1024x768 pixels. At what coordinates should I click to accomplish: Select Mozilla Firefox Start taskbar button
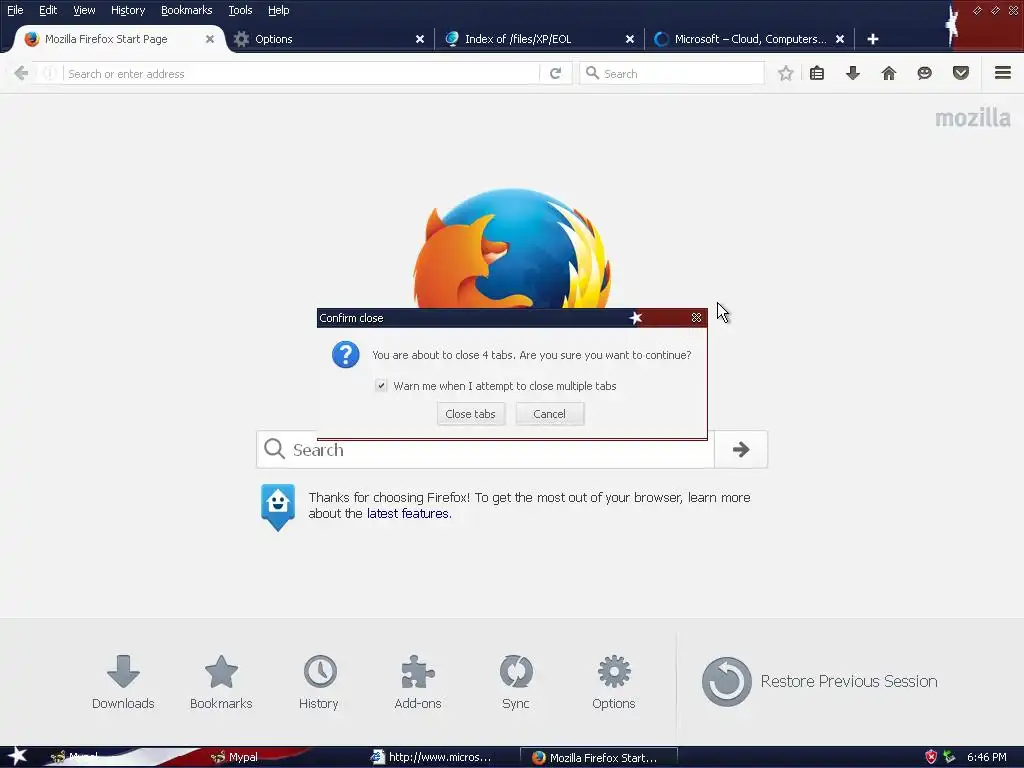pyautogui.click(x=598, y=758)
